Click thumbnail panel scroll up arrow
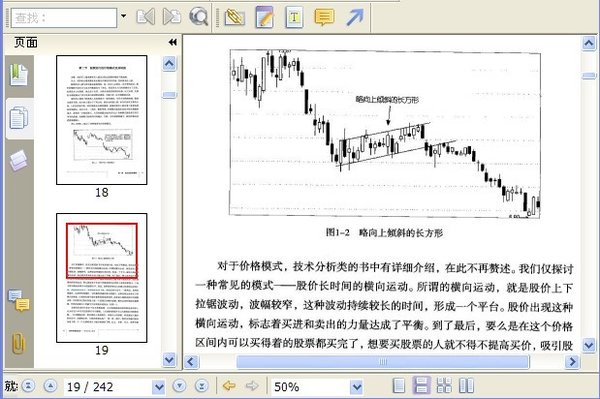This screenshot has width=600, height=399. coord(169,64)
